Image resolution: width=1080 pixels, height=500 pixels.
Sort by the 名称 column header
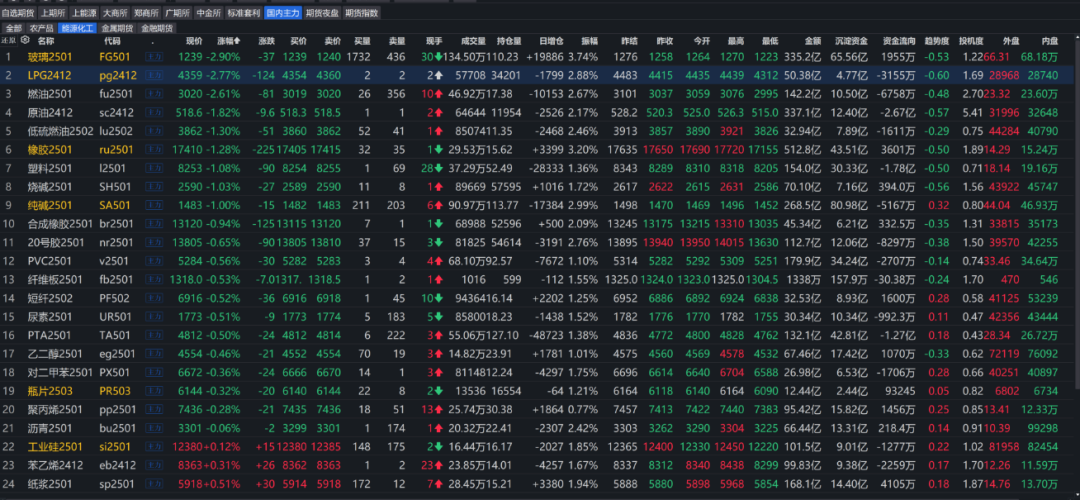45,41
